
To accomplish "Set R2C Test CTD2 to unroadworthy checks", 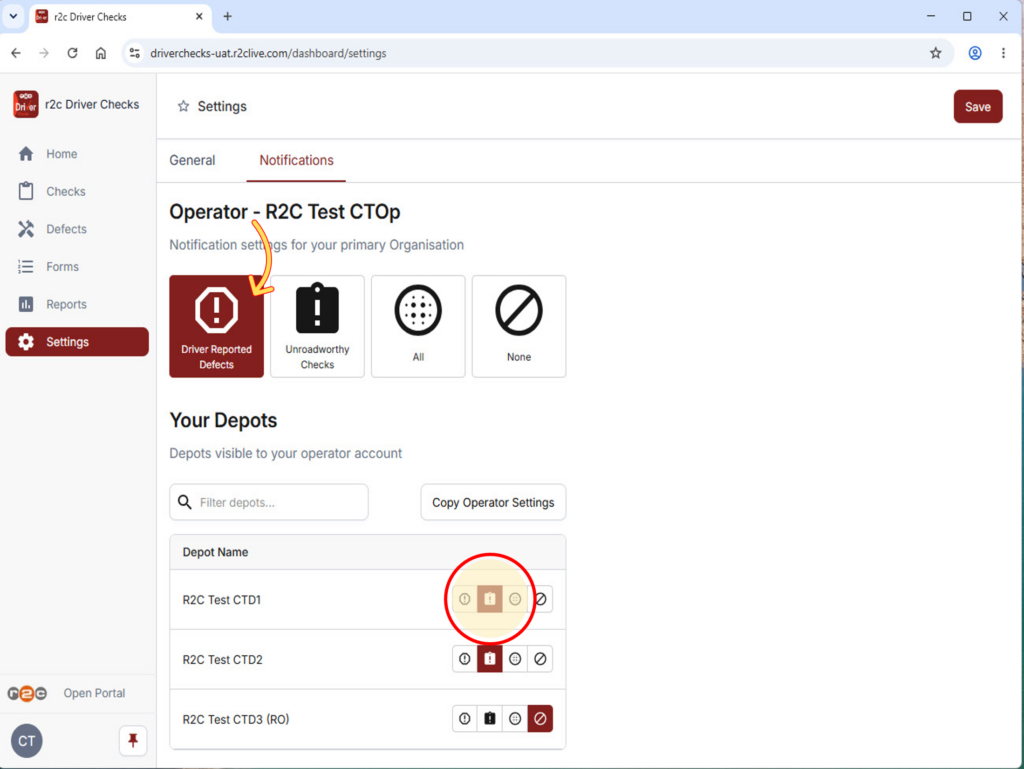I will coord(490,659).
